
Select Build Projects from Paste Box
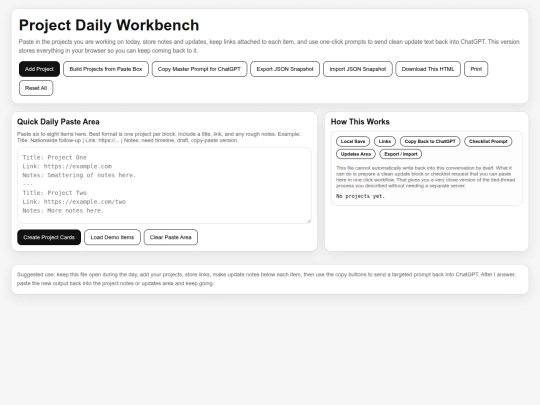pyautogui.click(x=106, y=69)
